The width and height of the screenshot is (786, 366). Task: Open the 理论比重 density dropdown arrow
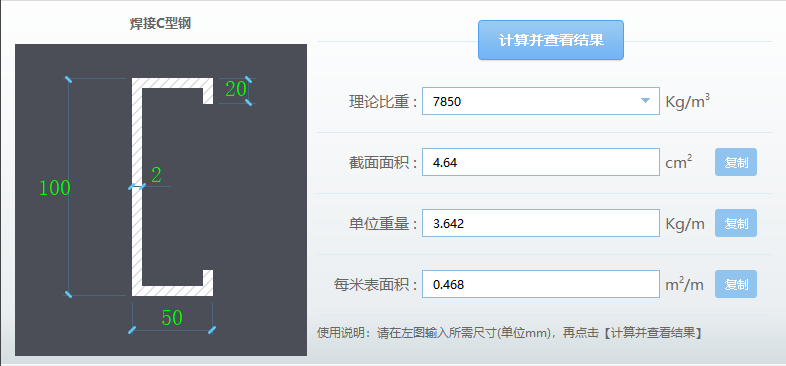(646, 101)
